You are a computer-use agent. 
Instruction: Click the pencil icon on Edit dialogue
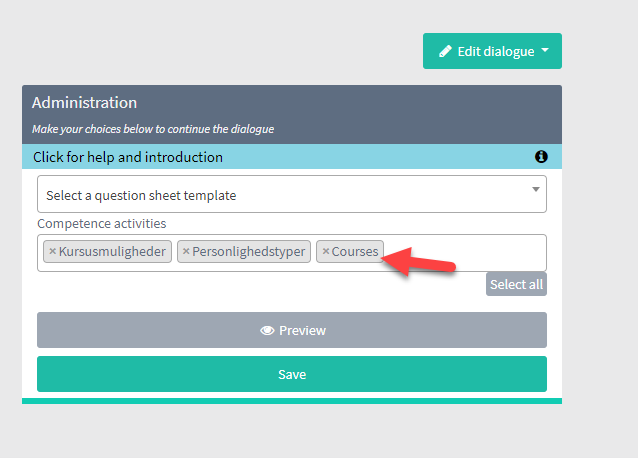pos(445,51)
